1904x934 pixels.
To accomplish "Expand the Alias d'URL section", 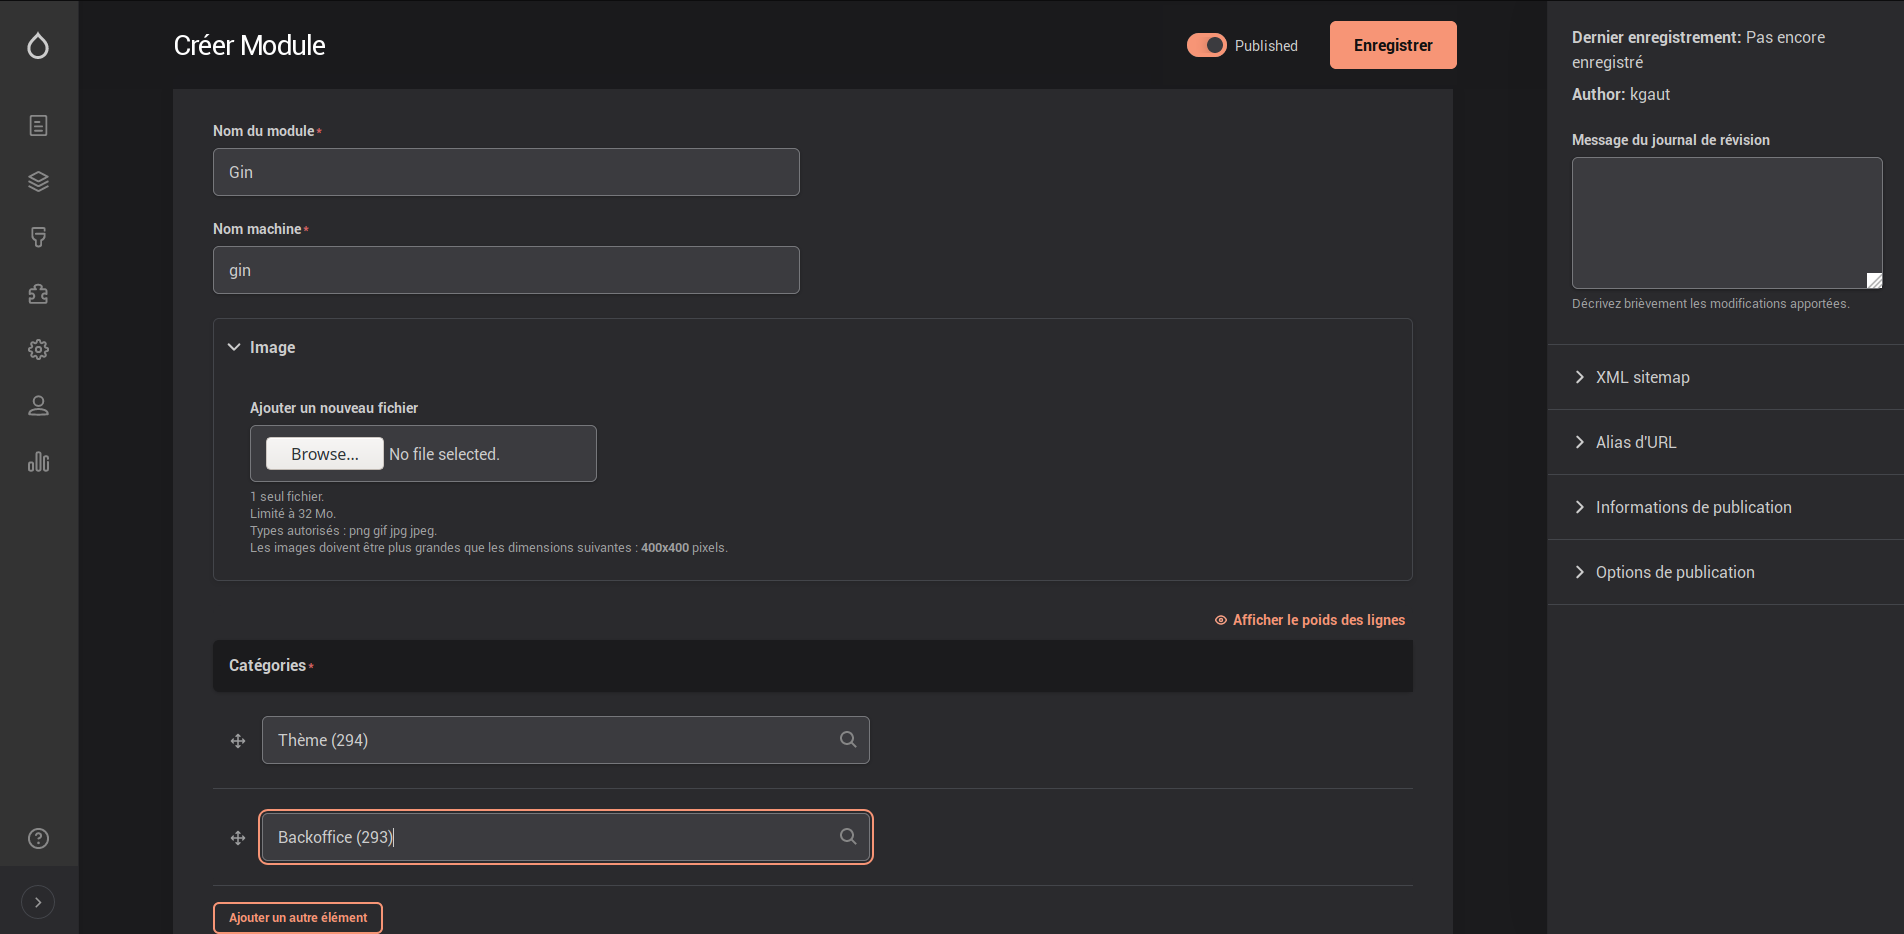I will (x=1635, y=442).
